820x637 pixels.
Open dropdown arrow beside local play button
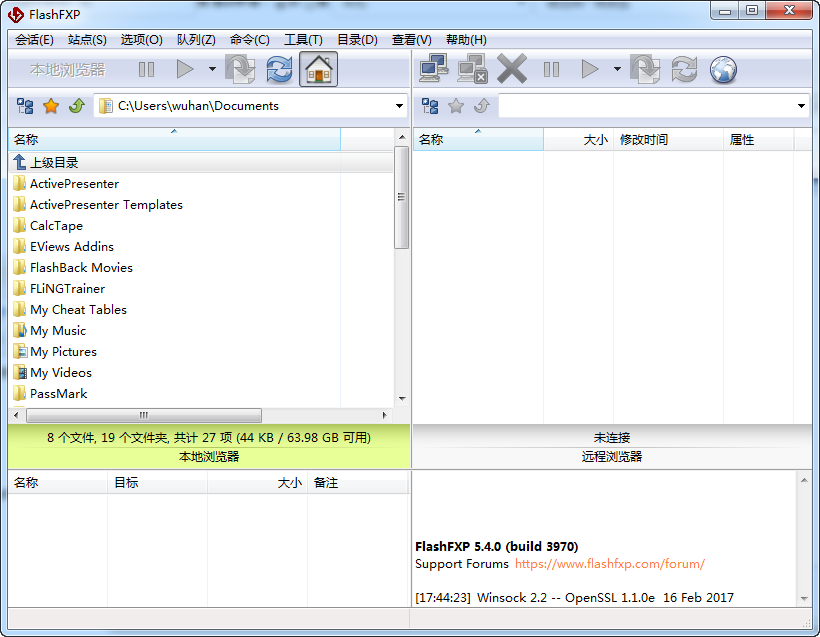point(212,69)
